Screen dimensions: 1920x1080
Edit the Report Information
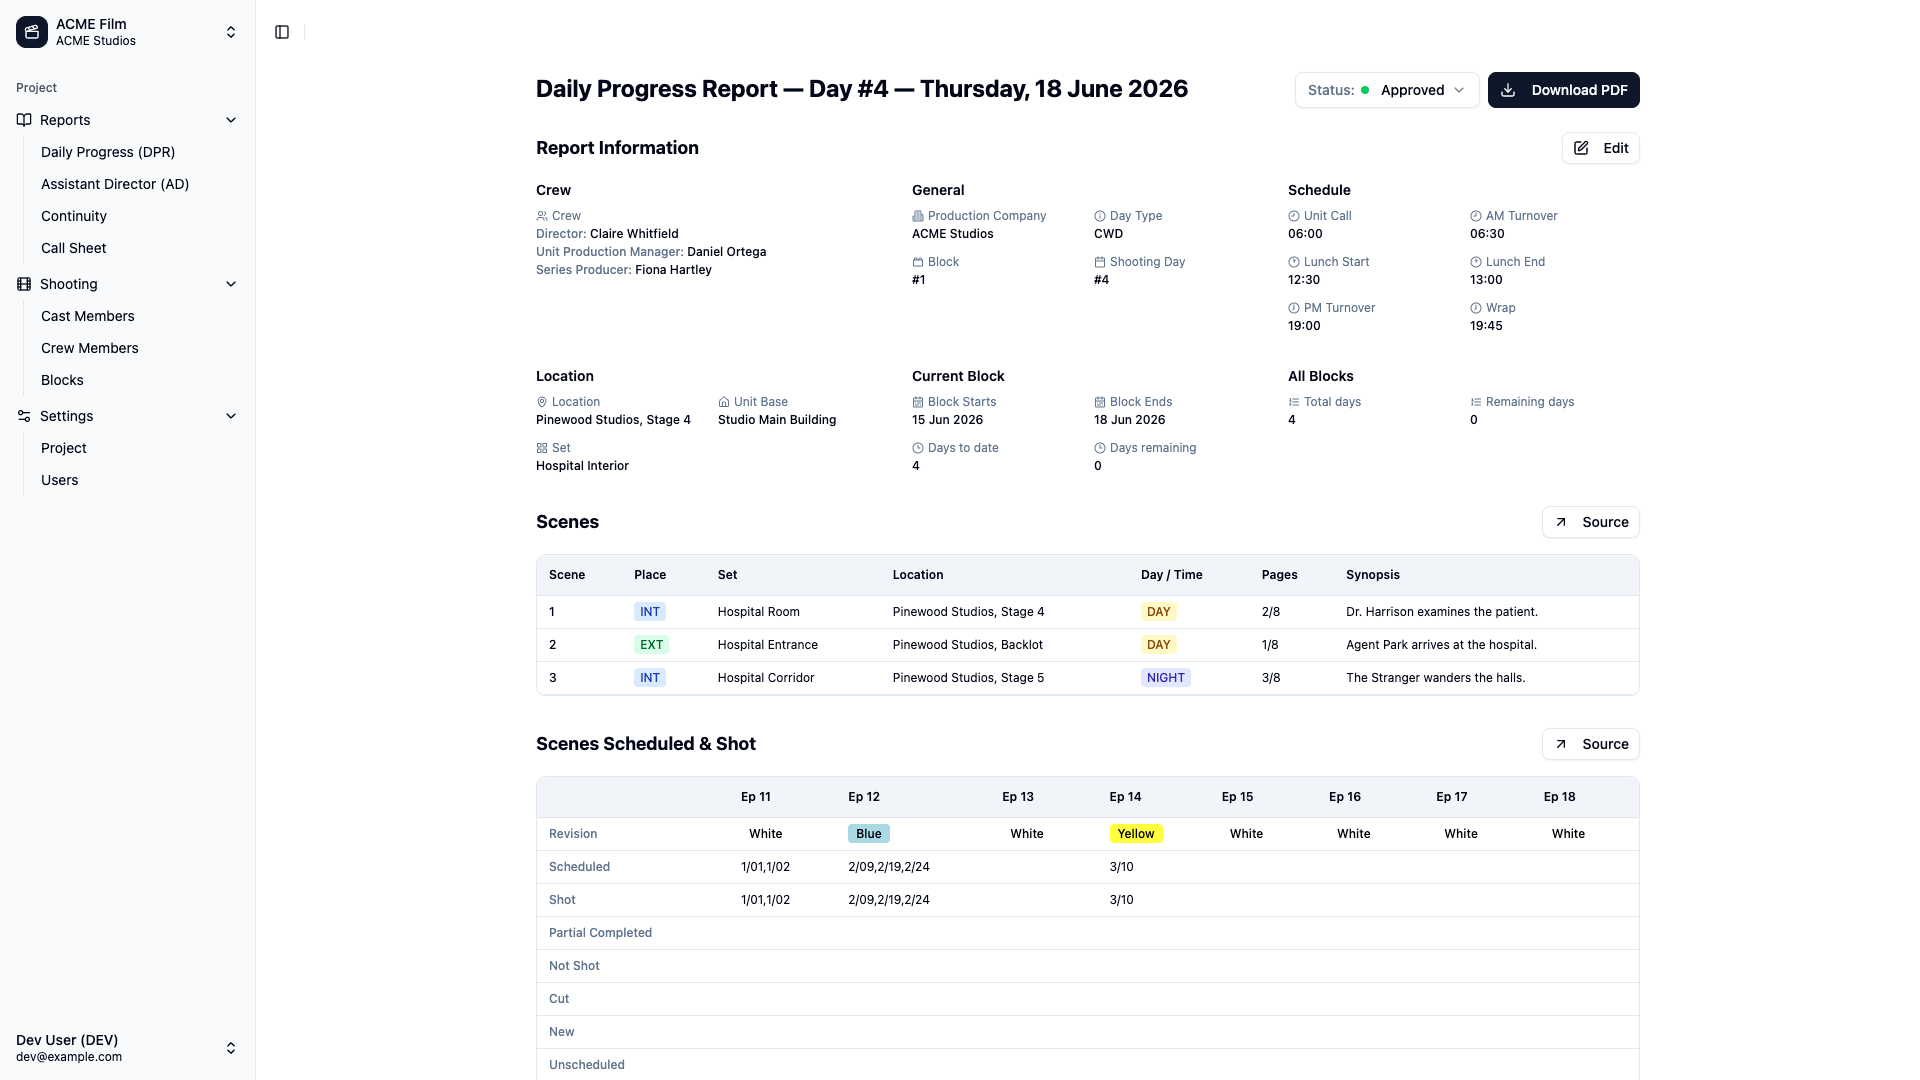tap(1600, 148)
